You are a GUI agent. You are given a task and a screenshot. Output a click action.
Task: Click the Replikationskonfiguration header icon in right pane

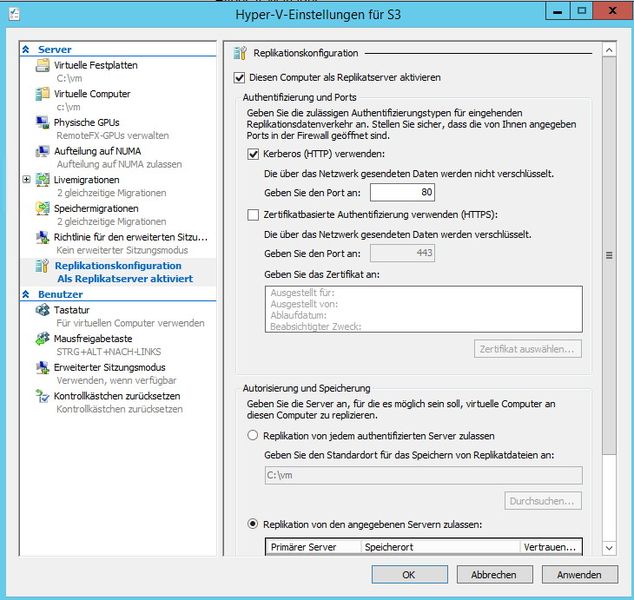240,53
